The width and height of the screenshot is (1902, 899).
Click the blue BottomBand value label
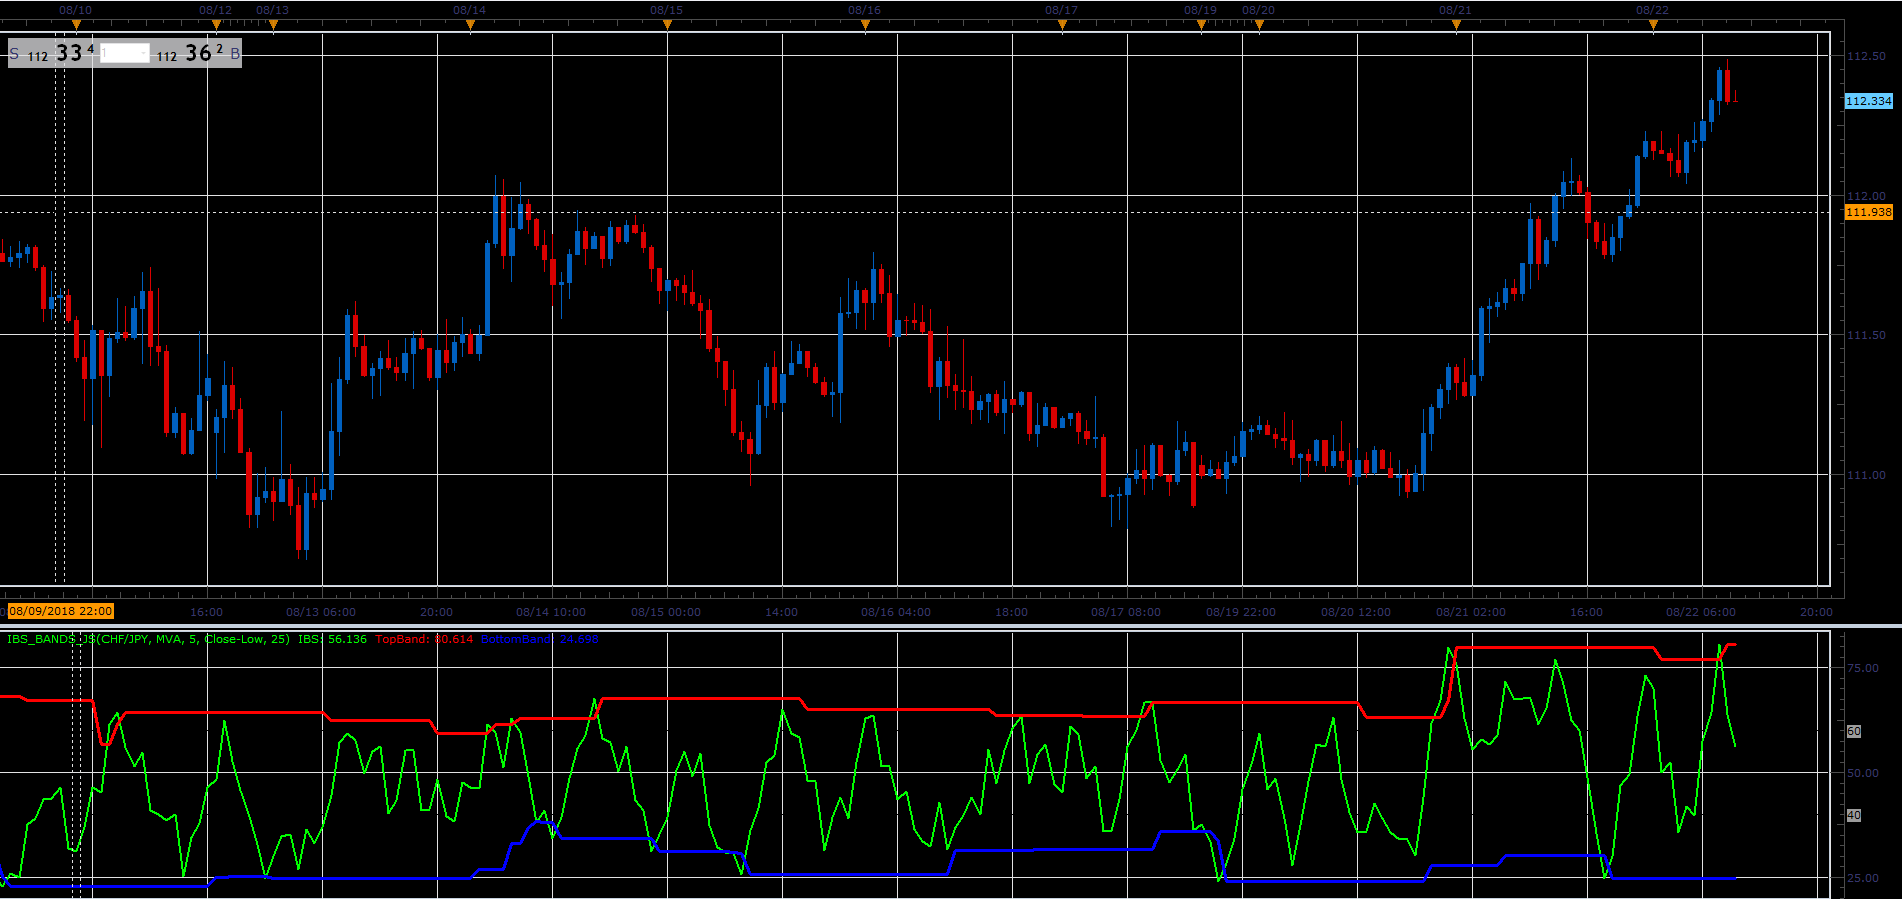click(539, 639)
